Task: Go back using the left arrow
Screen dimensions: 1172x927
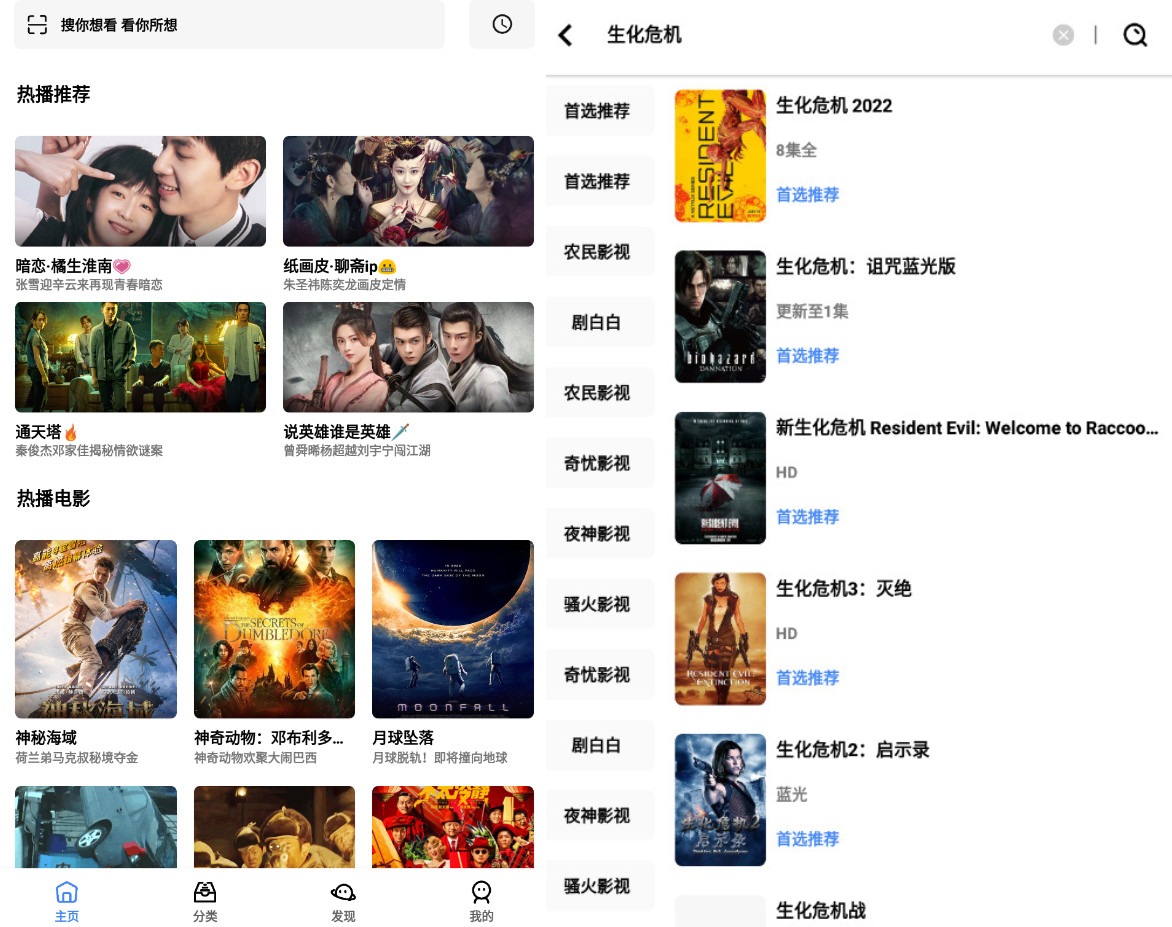Action: click(565, 35)
